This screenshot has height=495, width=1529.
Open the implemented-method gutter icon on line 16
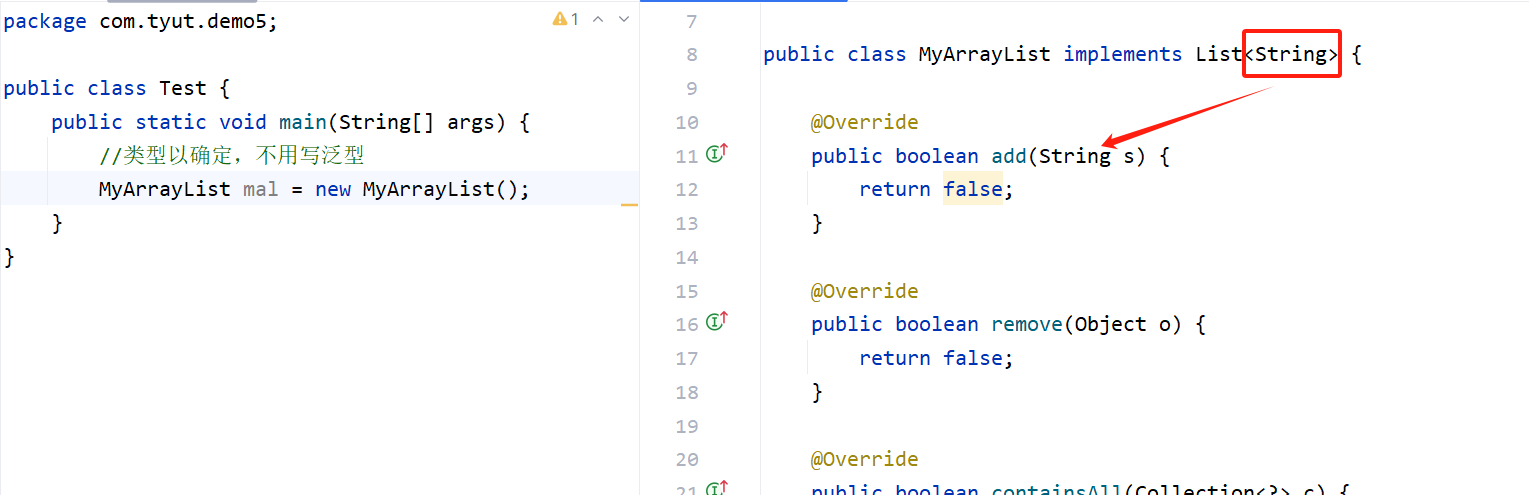(716, 322)
